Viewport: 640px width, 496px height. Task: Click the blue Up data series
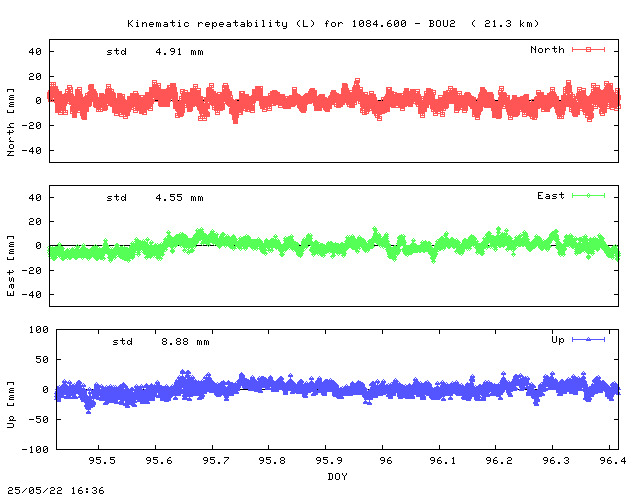[337, 388]
